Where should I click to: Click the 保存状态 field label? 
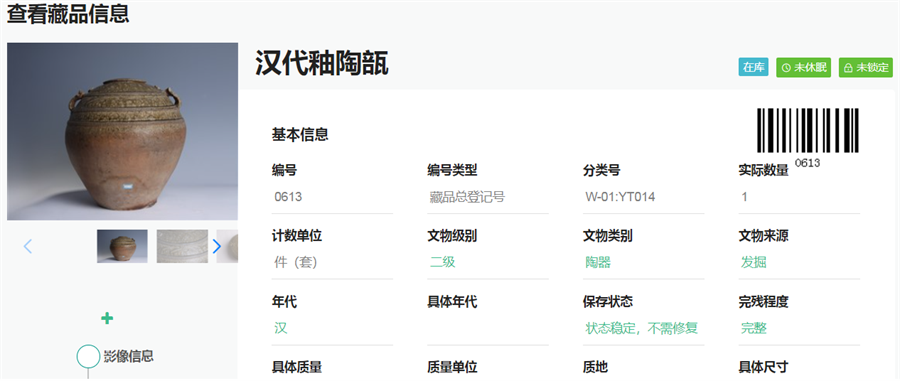click(x=607, y=301)
